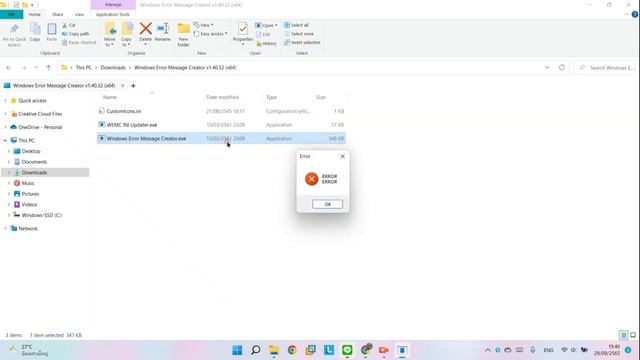Viewport: 640px width, 360px height.
Task: Open Pictures folder in sidebar
Action: (30, 194)
